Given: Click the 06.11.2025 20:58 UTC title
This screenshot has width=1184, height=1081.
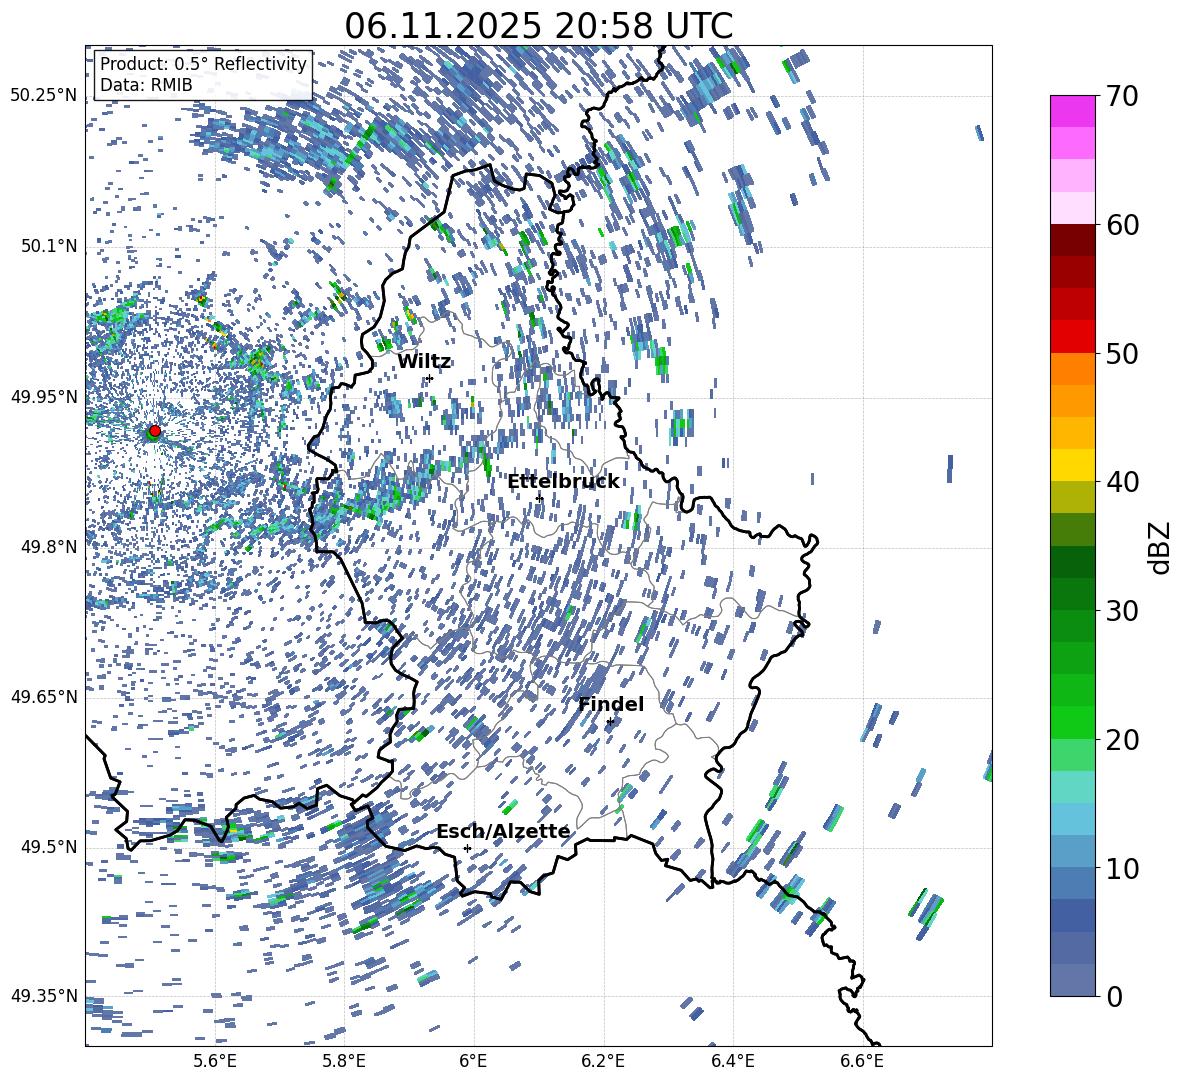Looking at the screenshot, I should tap(538, 26).
